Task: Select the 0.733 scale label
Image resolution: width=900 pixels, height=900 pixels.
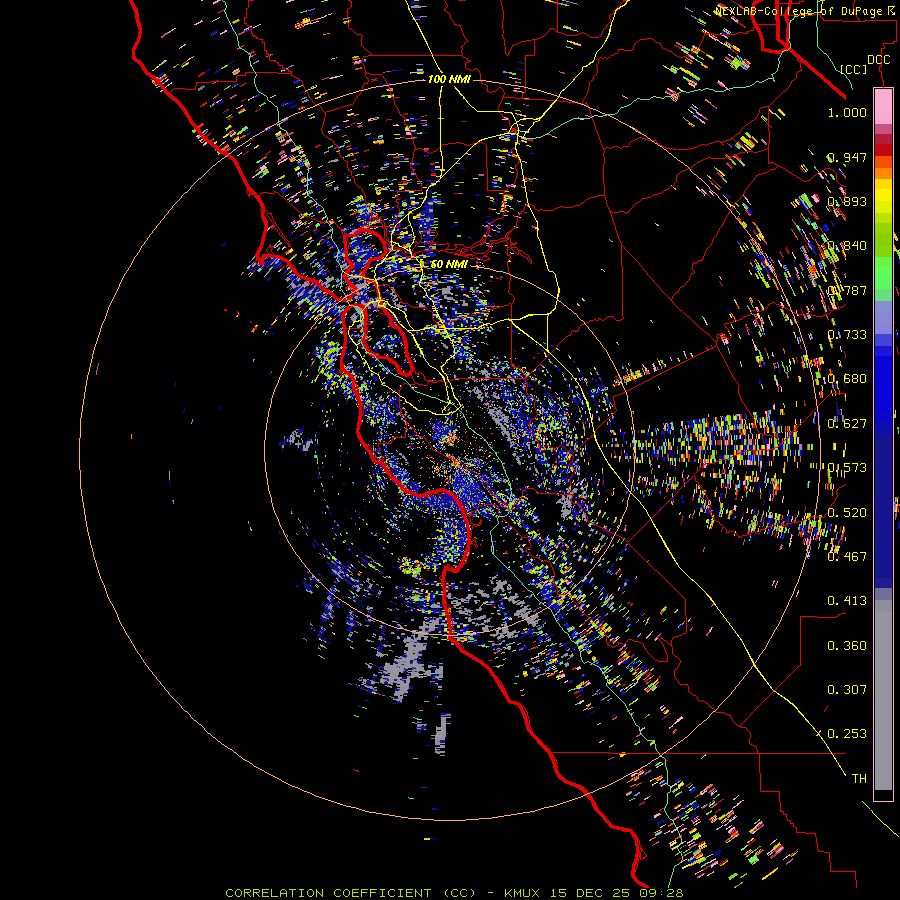Action: coord(847,335)
